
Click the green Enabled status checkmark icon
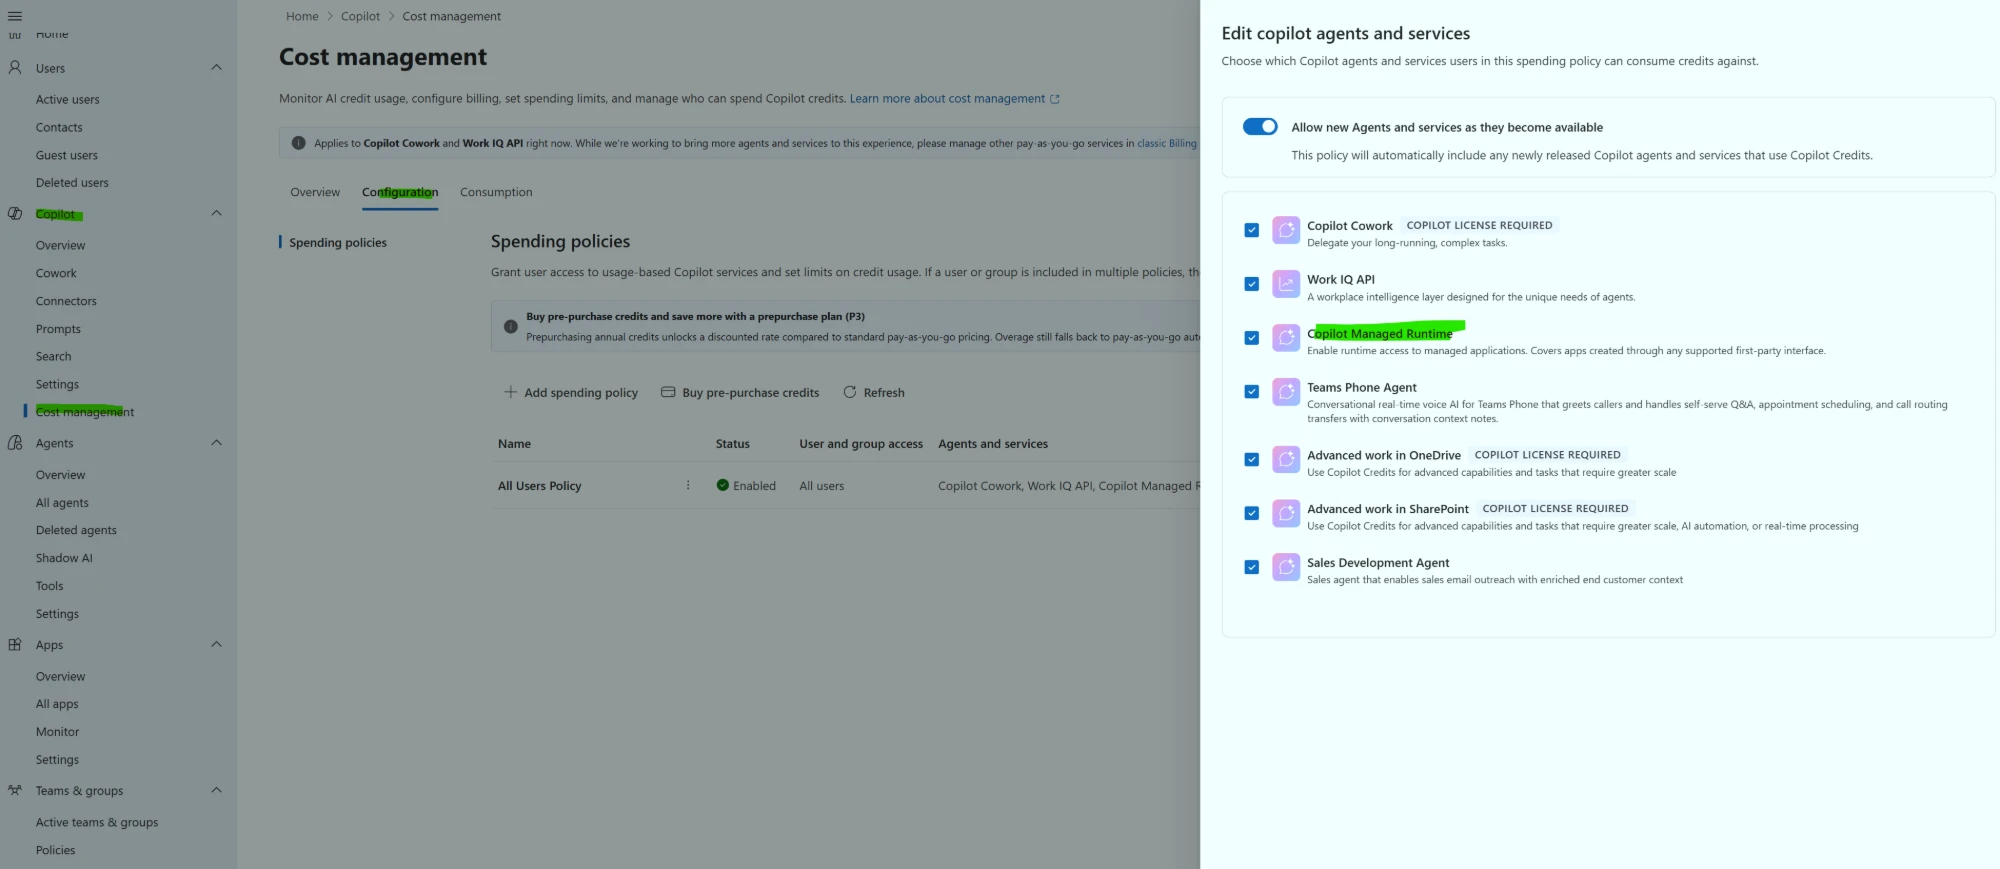point(722,485)
